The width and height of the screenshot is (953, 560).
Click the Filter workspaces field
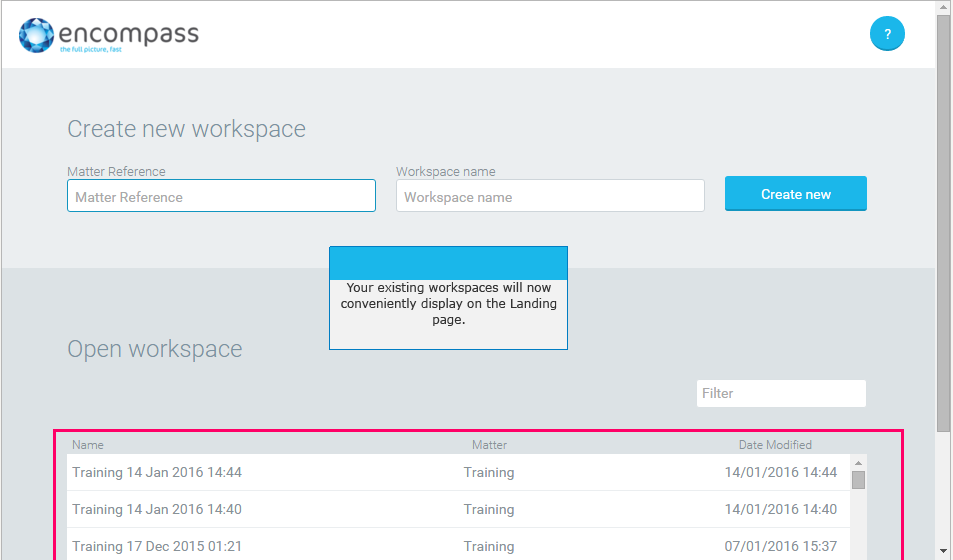781,393
